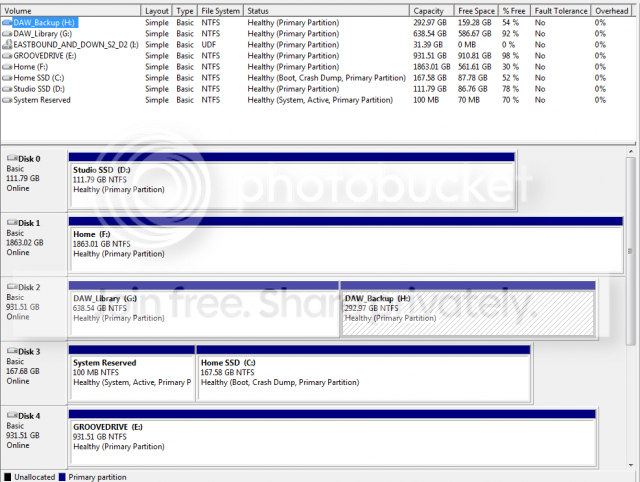Click the Disk 1 drive icon
Image resolution: width=640 pixels, height=482 pixels.
(x=12, y=222)
